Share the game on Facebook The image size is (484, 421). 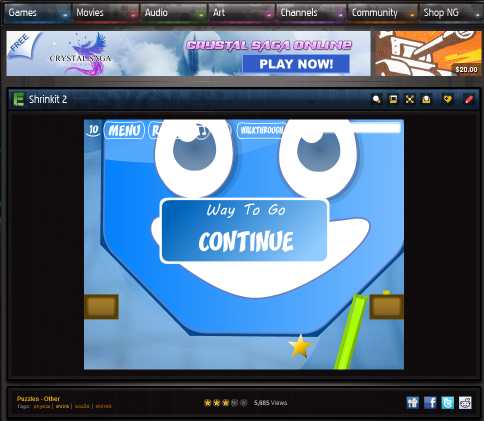pyautogui.click(x=430, y=403)
